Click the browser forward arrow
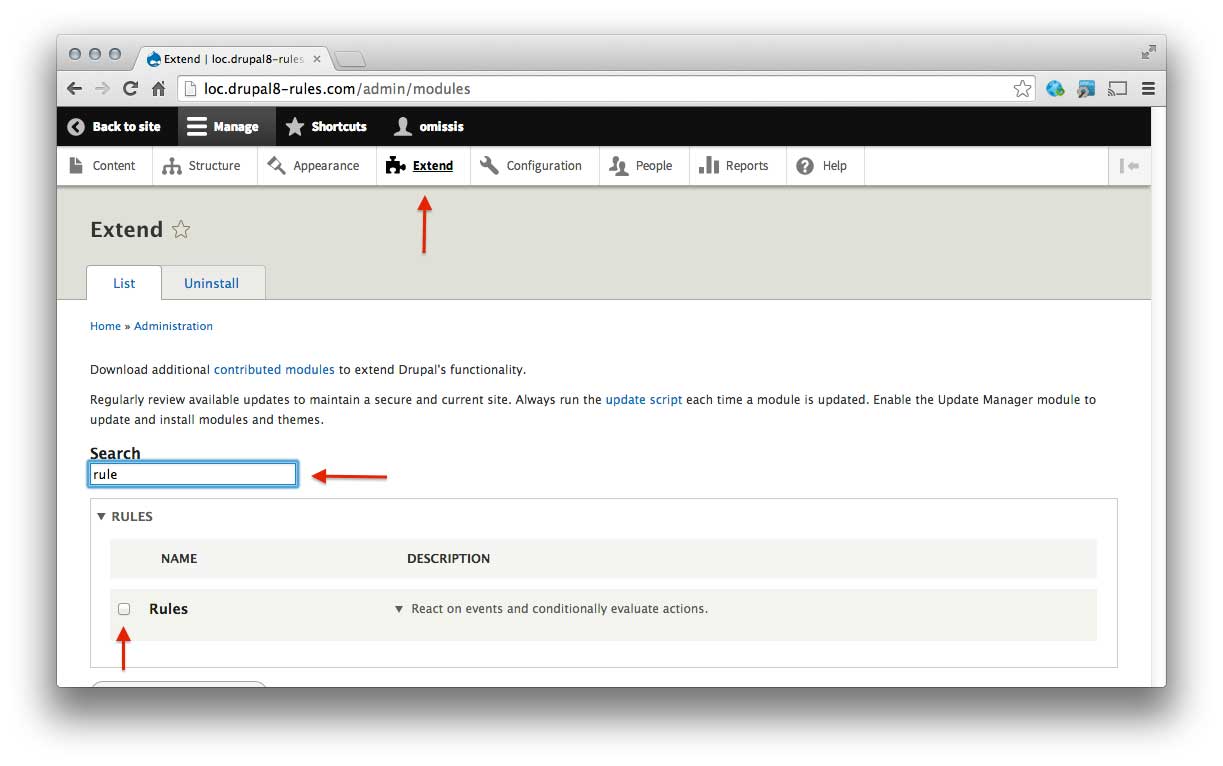Image resolution: width=1223 pixels, height=766 pixels. coord(102,89)
